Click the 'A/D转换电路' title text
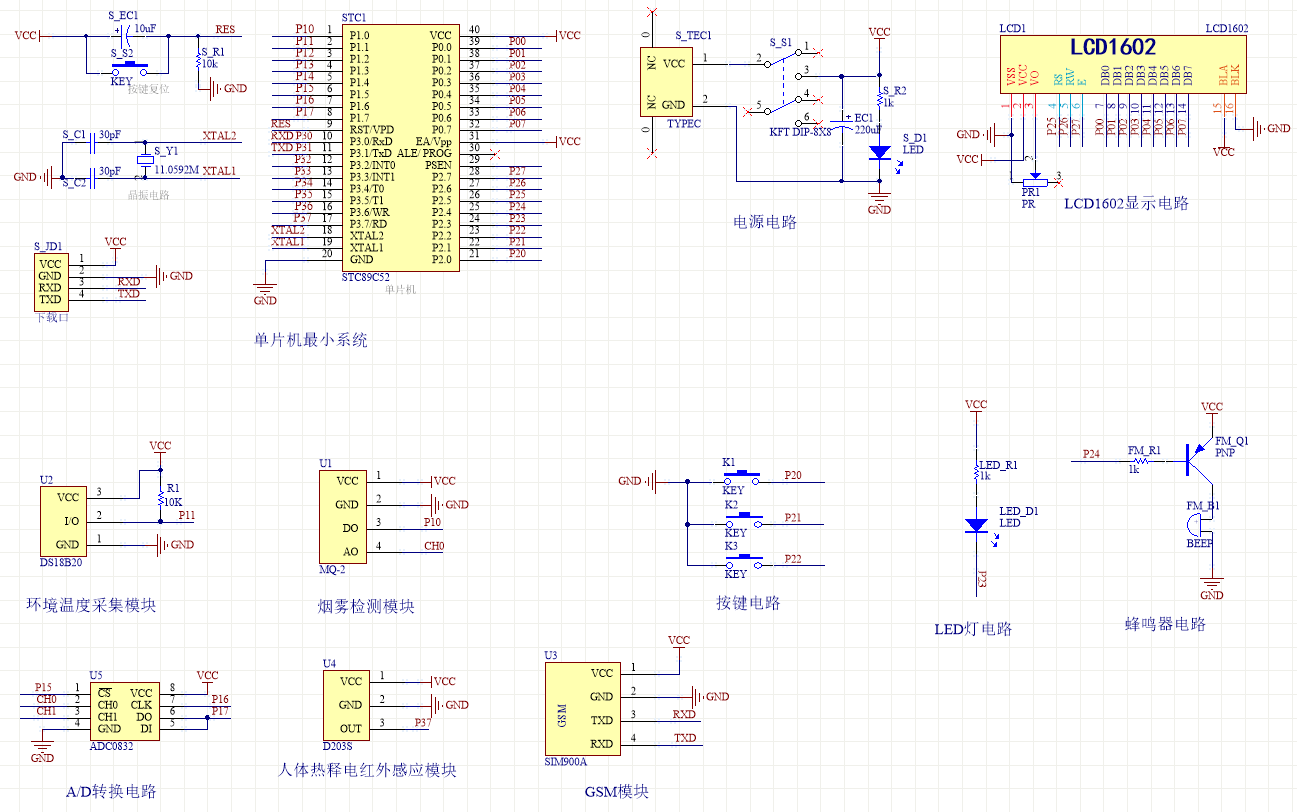1297x812 pixels. point(111,791)
